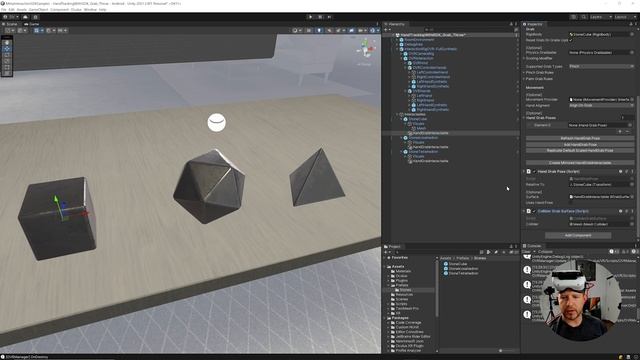Open the Oculus menu
Viewport: 640px width, 360px height.
coord(76,9)
